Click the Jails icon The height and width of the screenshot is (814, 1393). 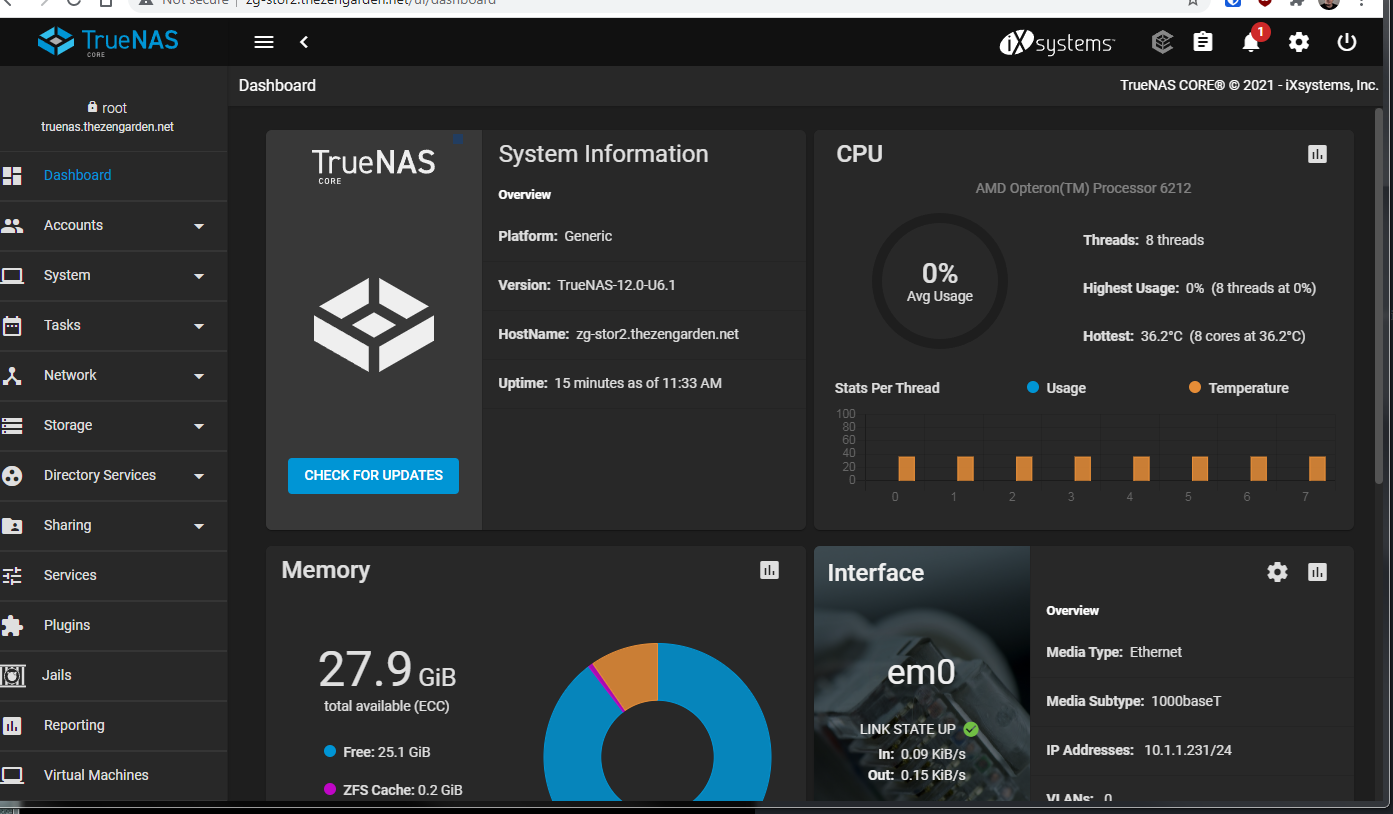pyautogui.click(x=12, y=676)
